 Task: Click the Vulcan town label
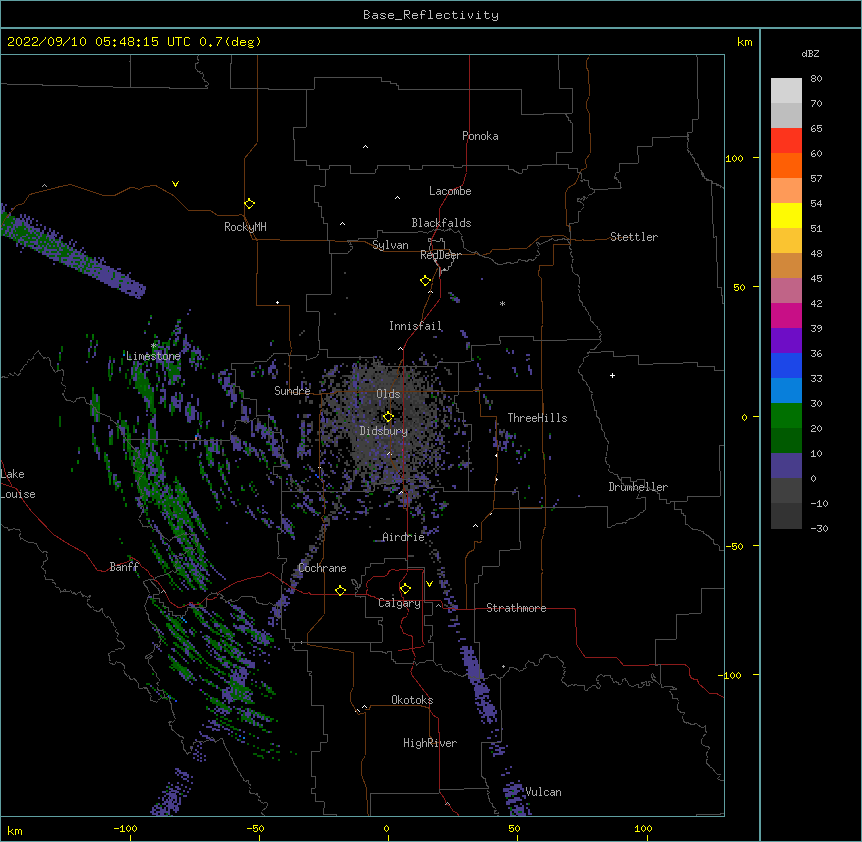tap(543, 792)
